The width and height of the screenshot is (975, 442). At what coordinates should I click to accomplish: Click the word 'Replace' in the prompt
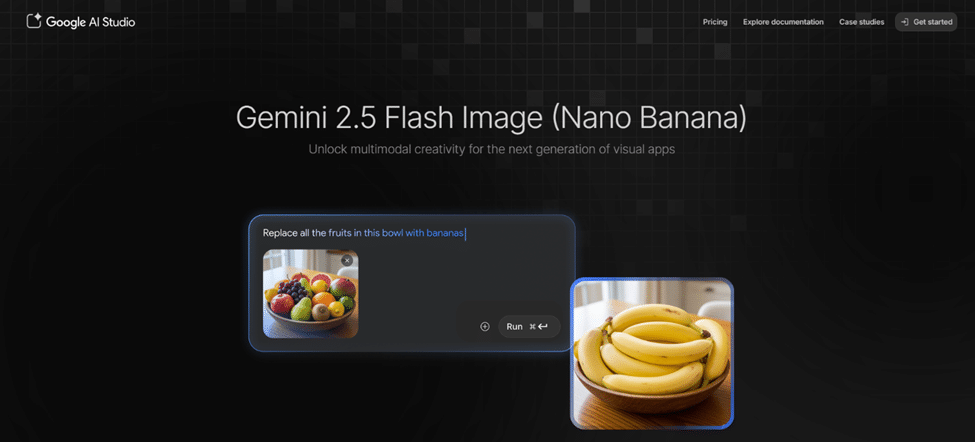279,233
